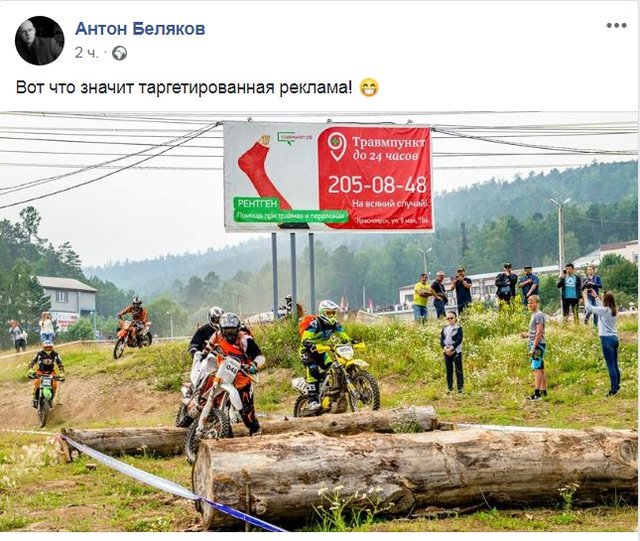The image size is (640, 541).
Task: Click the '2 ч.' post timestamp
Action: click(x=87, y=53)
